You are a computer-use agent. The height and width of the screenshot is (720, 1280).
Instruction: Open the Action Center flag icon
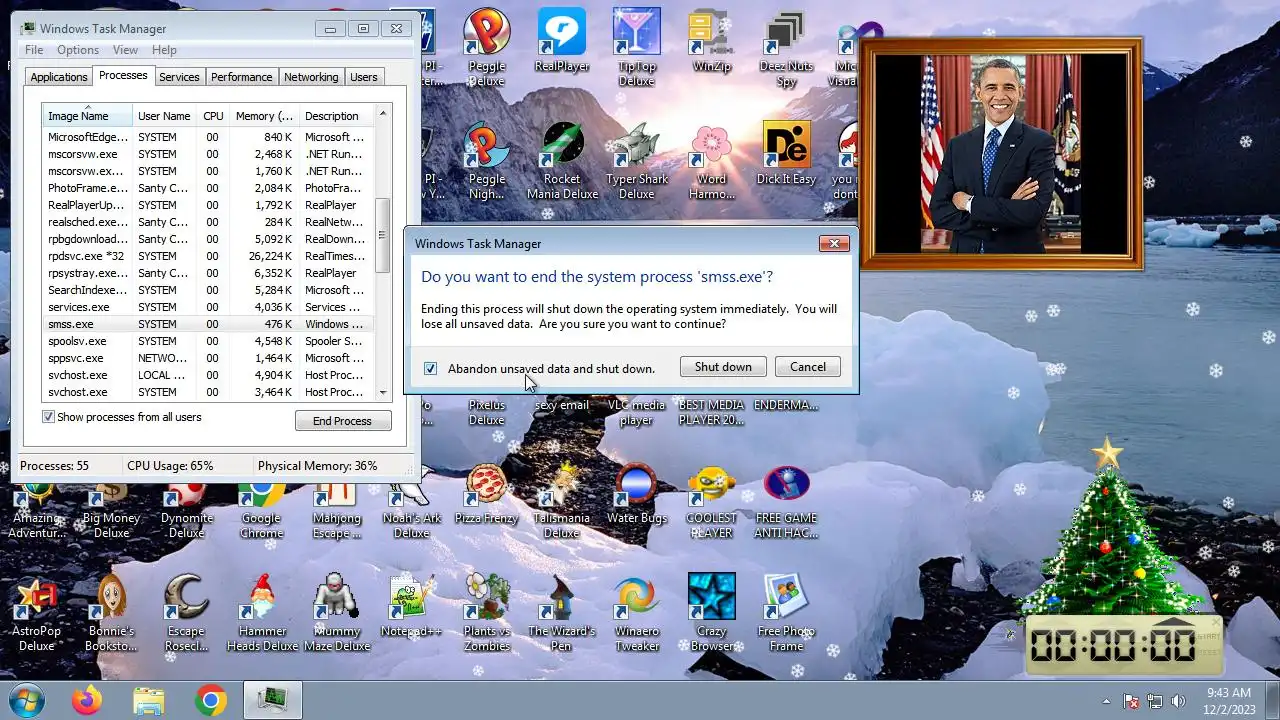coord(1132,701)
